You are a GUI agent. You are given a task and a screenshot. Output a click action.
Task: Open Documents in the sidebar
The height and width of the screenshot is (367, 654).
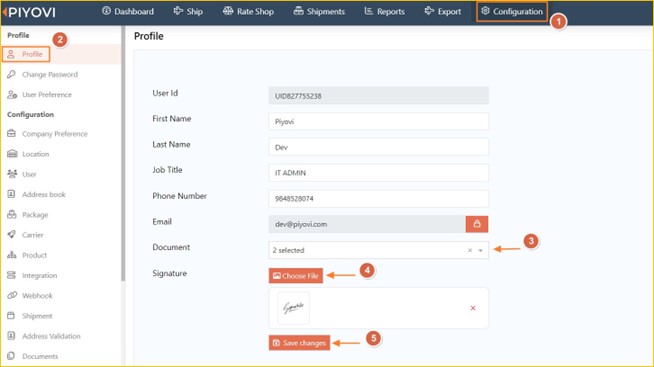(x=40, y=356)
